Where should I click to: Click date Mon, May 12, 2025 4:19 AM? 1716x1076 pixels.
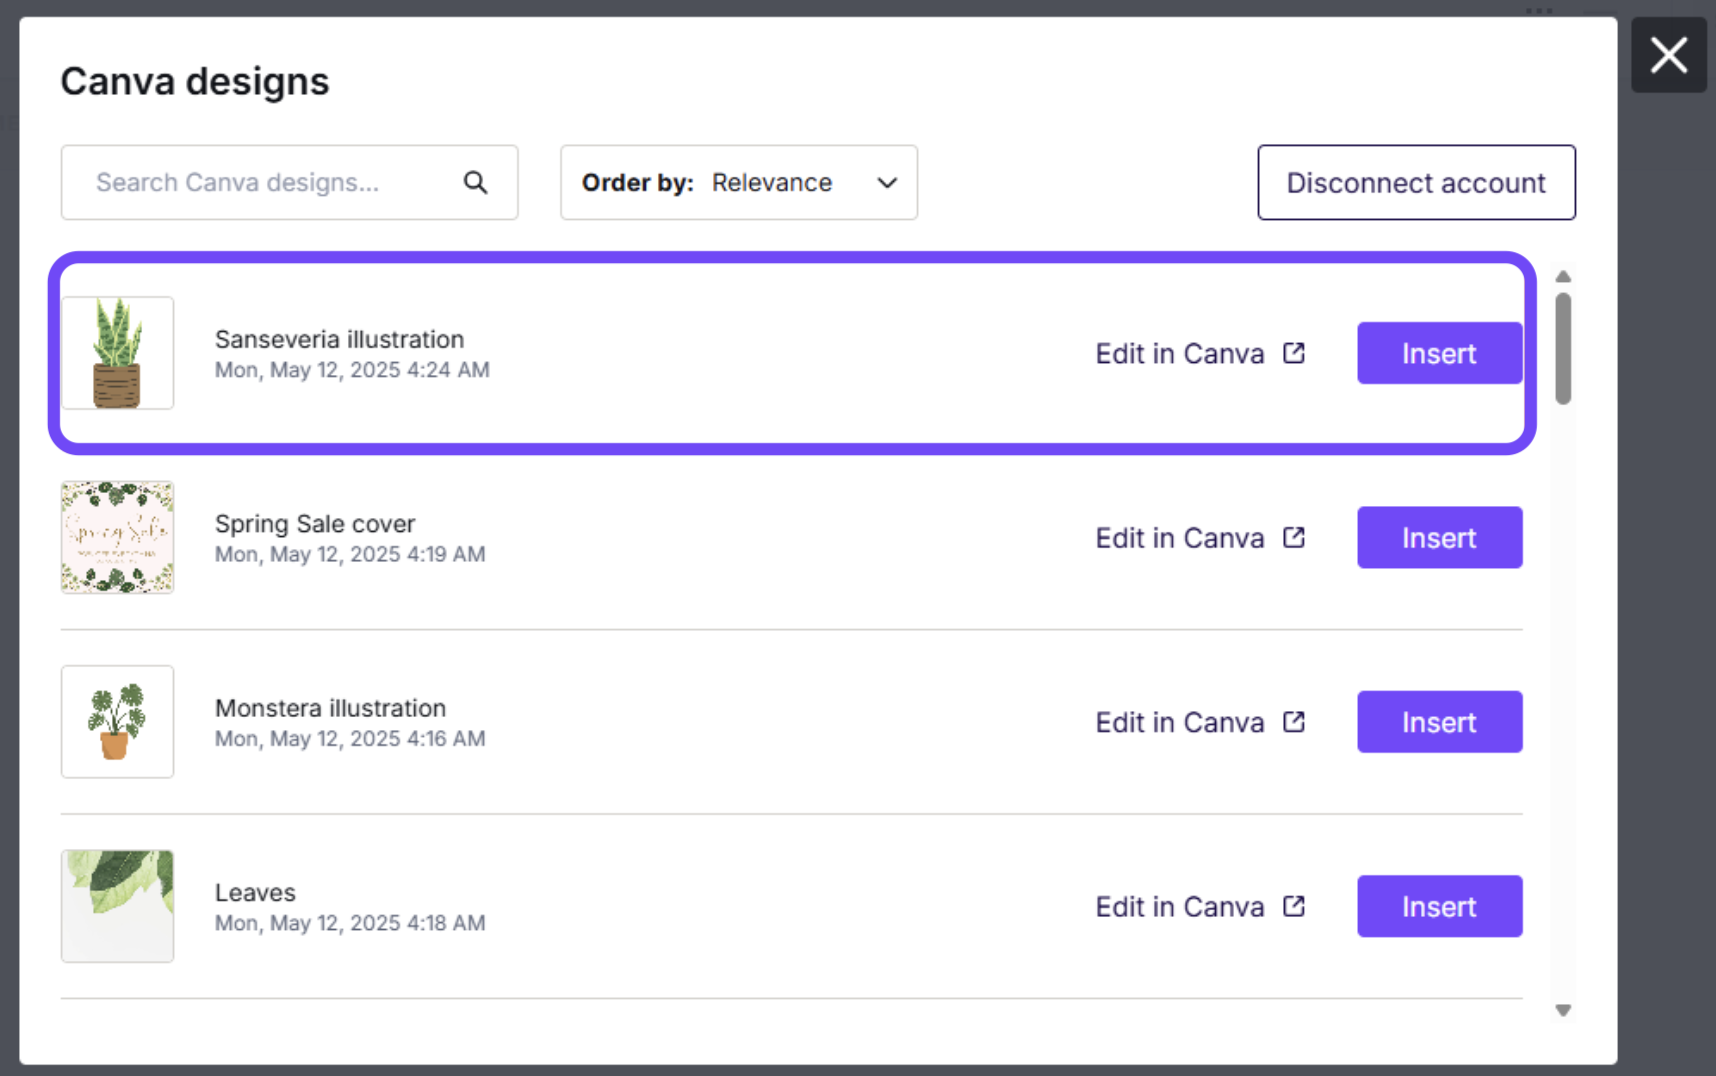[x=350, y=553]
